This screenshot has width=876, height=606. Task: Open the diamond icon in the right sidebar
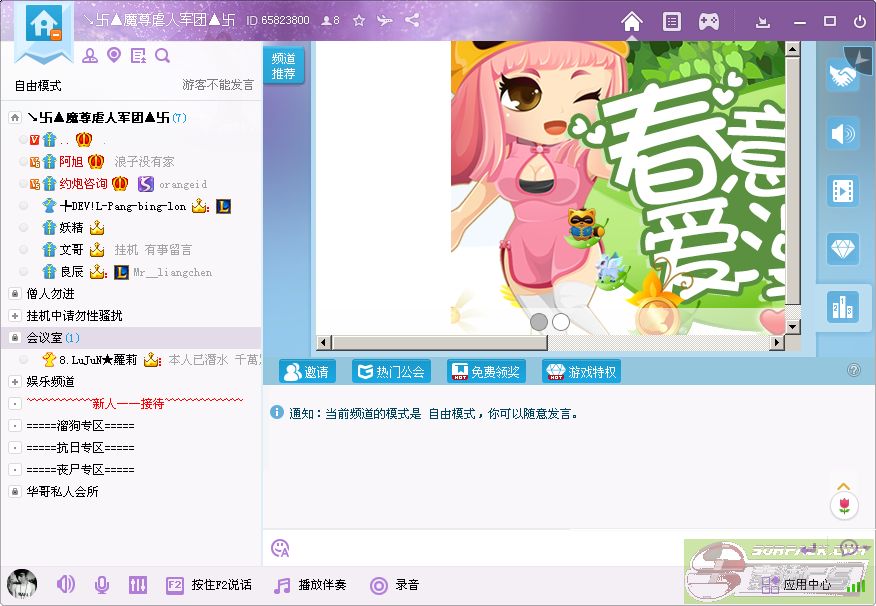[x=842, y=249]
